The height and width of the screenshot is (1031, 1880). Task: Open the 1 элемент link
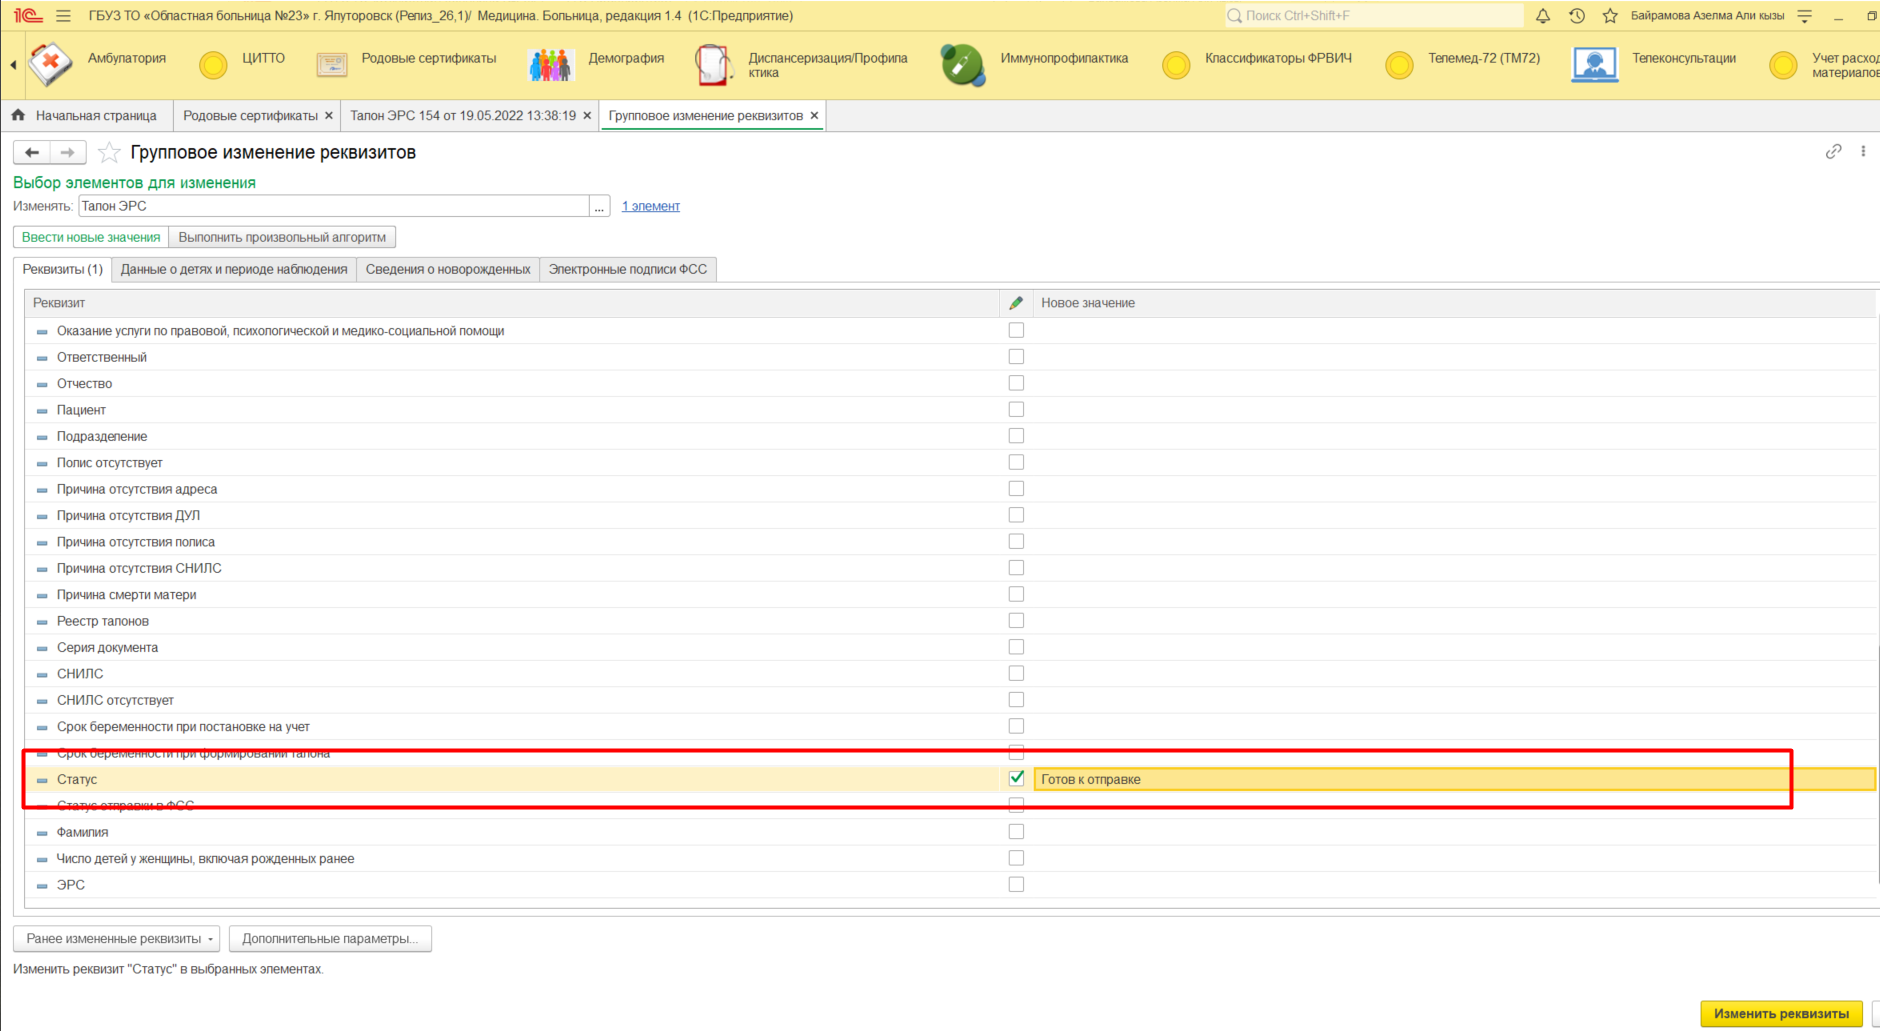tap(650, 206)
